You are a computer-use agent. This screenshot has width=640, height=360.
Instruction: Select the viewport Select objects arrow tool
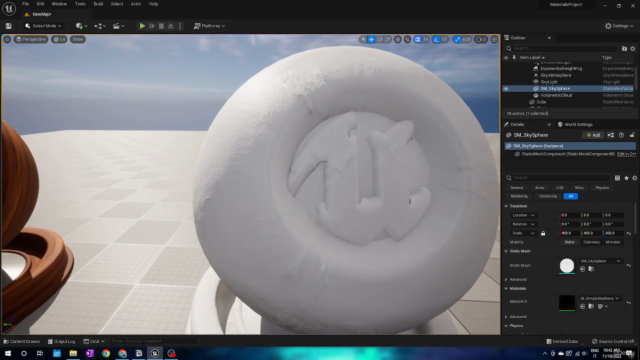click(363, 39)
